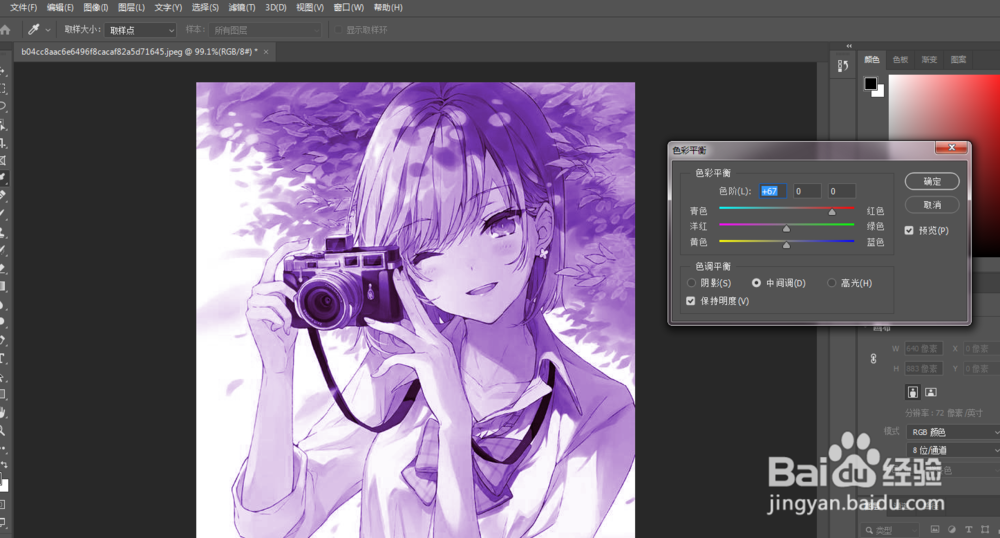Collapse the right panels with double-arrow
1000x538 pixels.
point(849,46)
